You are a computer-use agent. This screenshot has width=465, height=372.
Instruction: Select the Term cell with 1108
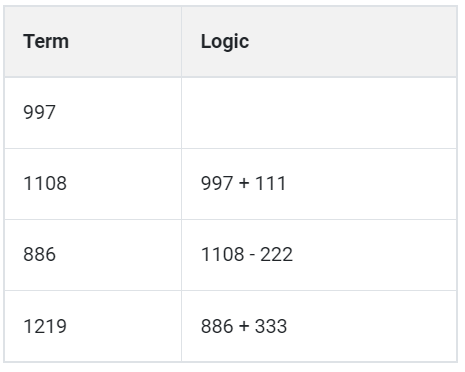click(93, 184)
